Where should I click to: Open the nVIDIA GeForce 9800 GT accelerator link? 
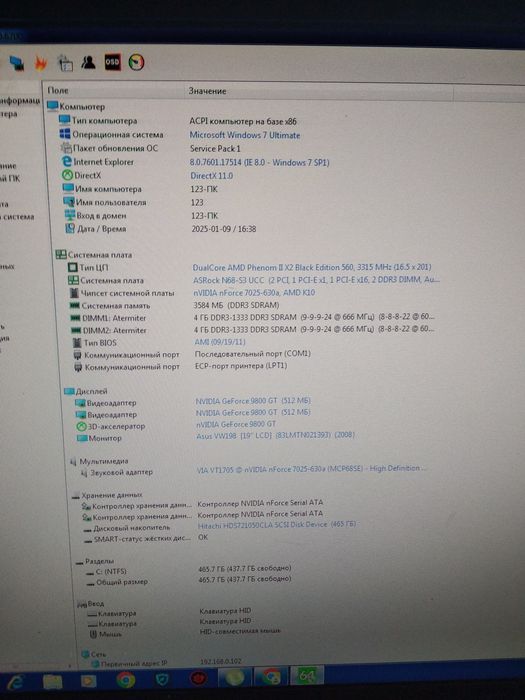(236, 424)
